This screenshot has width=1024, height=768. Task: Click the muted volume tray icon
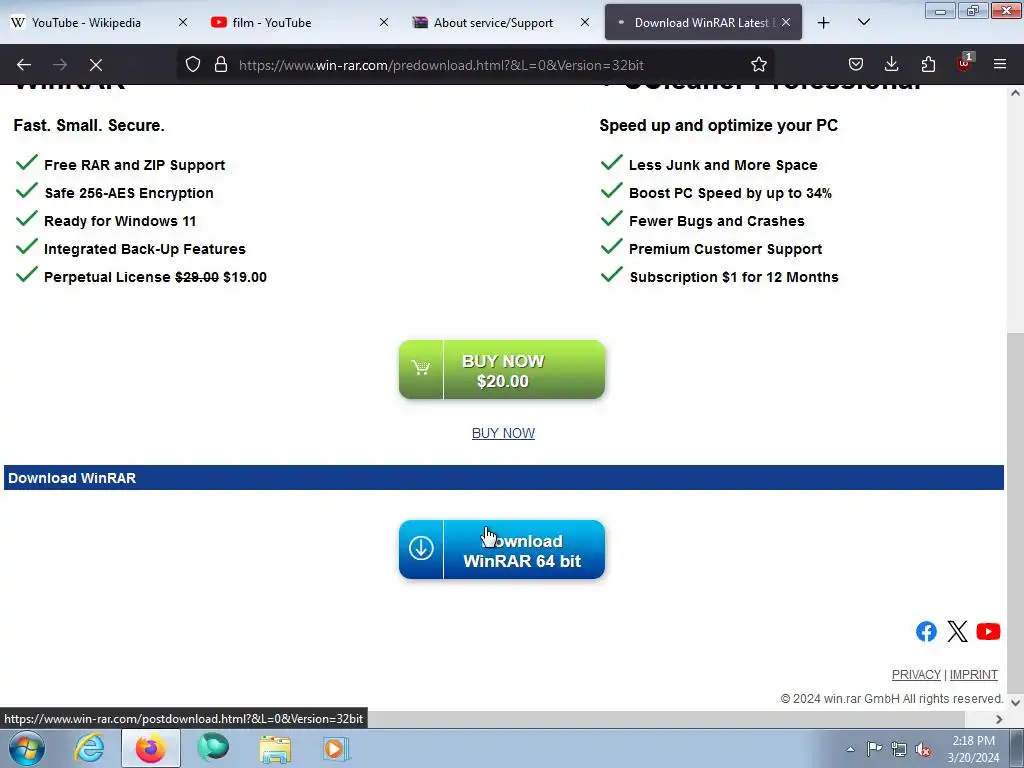pos(923,750)
